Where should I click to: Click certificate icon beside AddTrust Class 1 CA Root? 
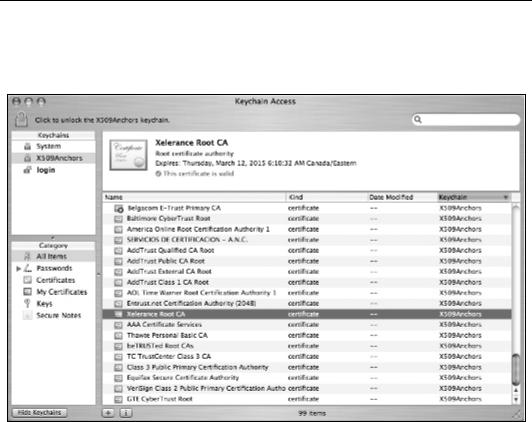click(118, 283)
